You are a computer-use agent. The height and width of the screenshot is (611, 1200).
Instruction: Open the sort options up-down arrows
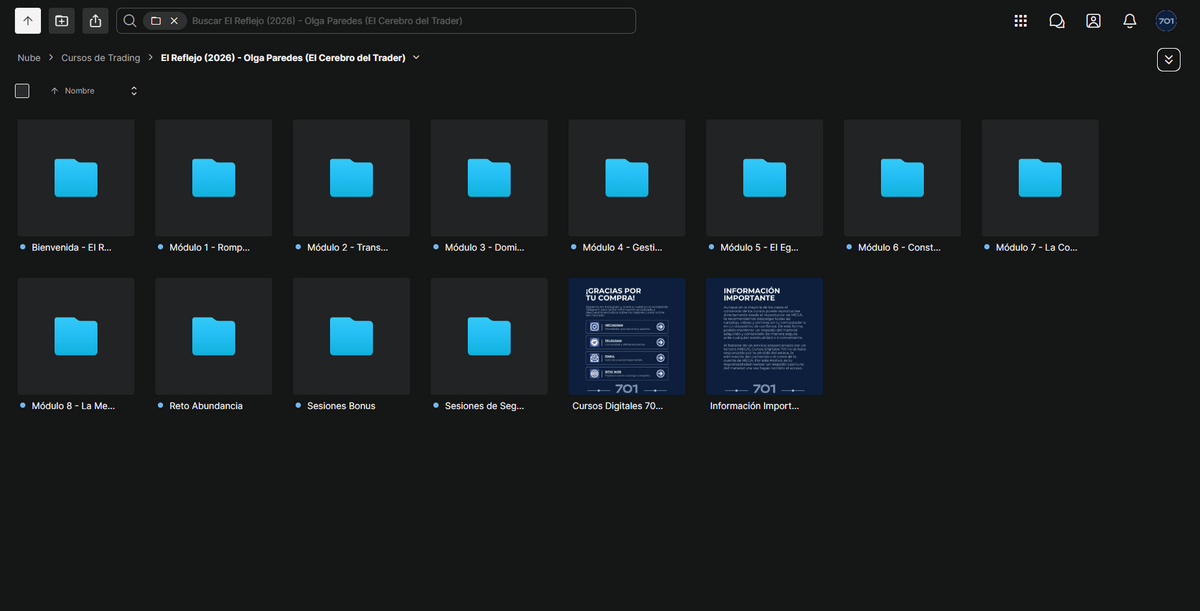click(x=134, y=91)
